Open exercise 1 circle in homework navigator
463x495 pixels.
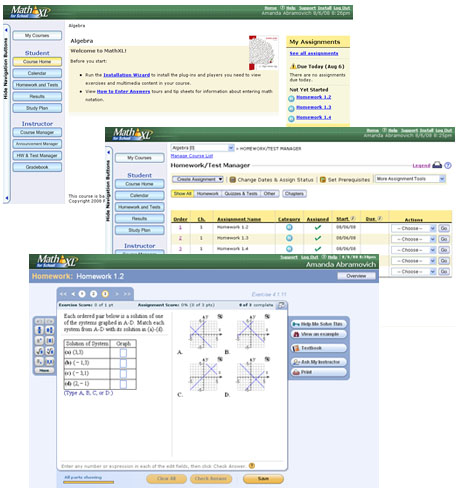coord(82,294)
